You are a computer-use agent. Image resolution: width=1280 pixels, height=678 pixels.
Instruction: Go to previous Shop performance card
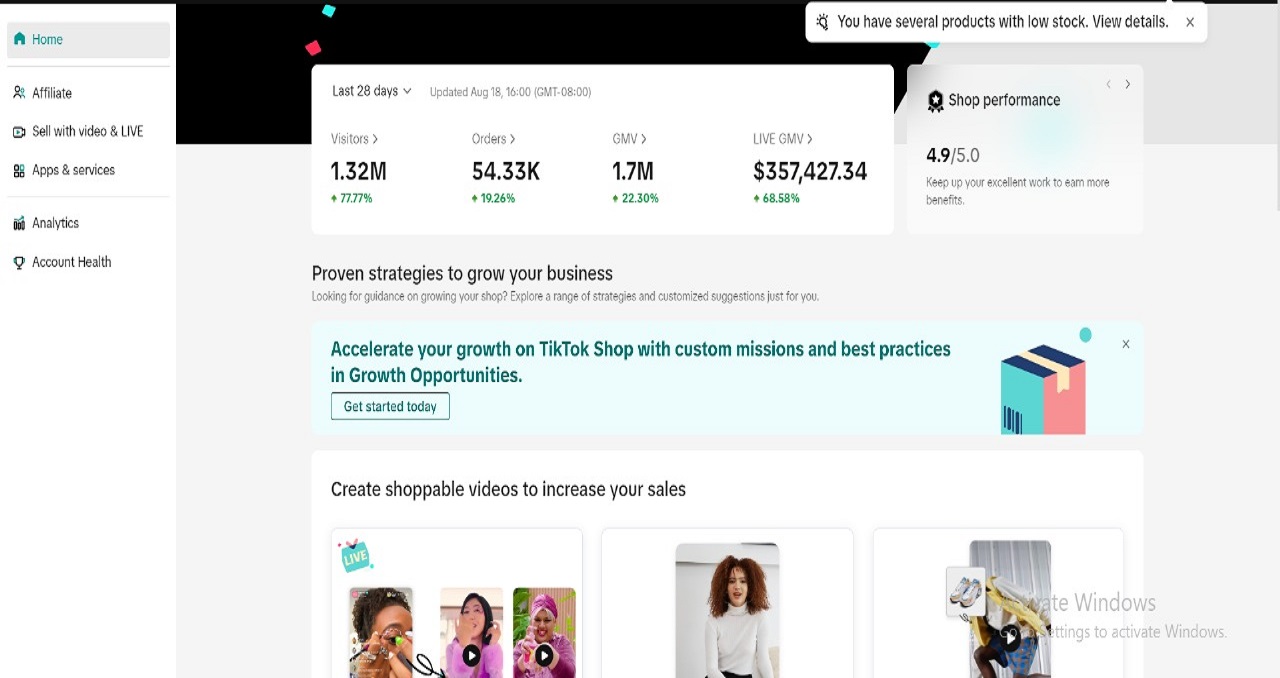click(x=1108, y=84)
